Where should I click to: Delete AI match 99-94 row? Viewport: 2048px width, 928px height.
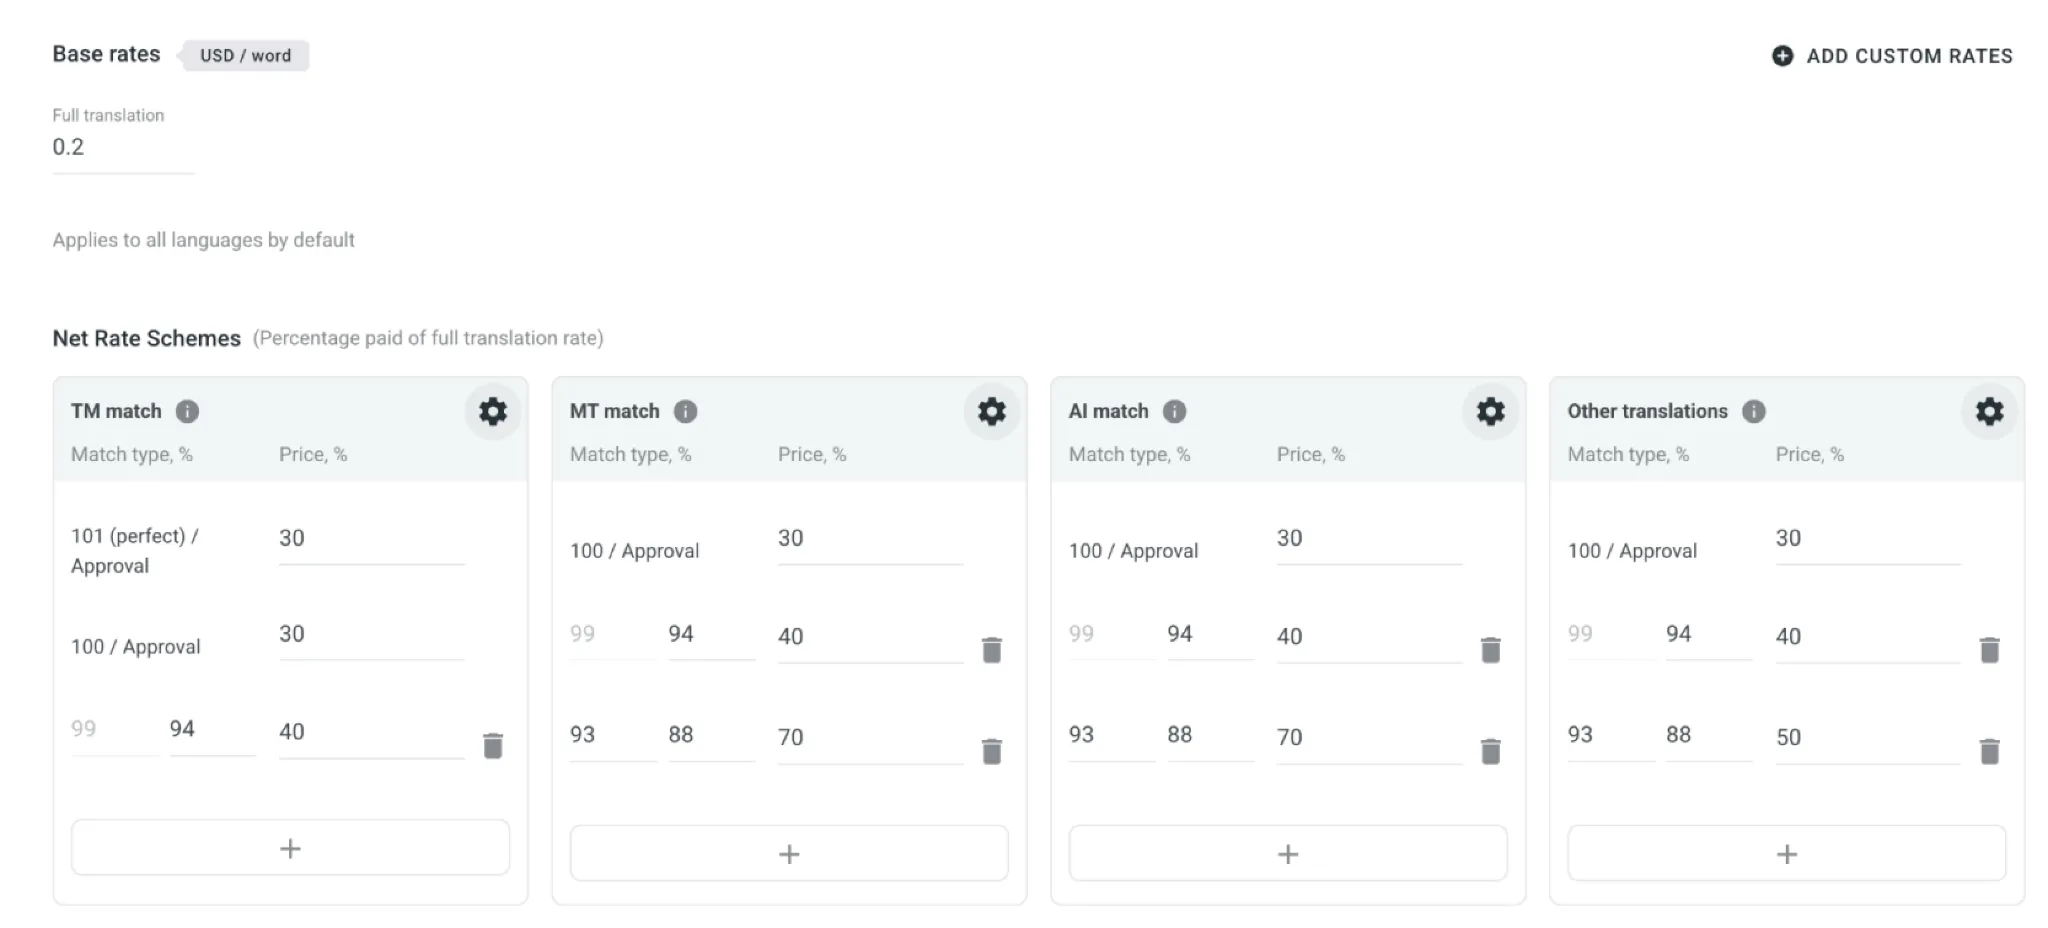pos(1491,650)
